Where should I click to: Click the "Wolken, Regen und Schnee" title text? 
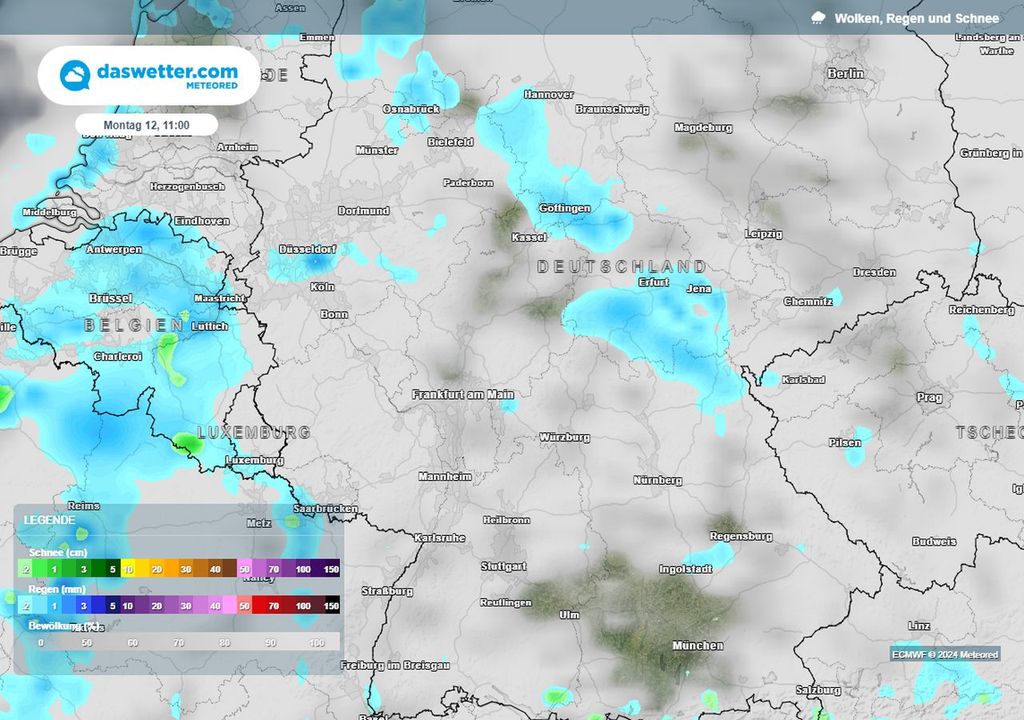tap(918, 18)
